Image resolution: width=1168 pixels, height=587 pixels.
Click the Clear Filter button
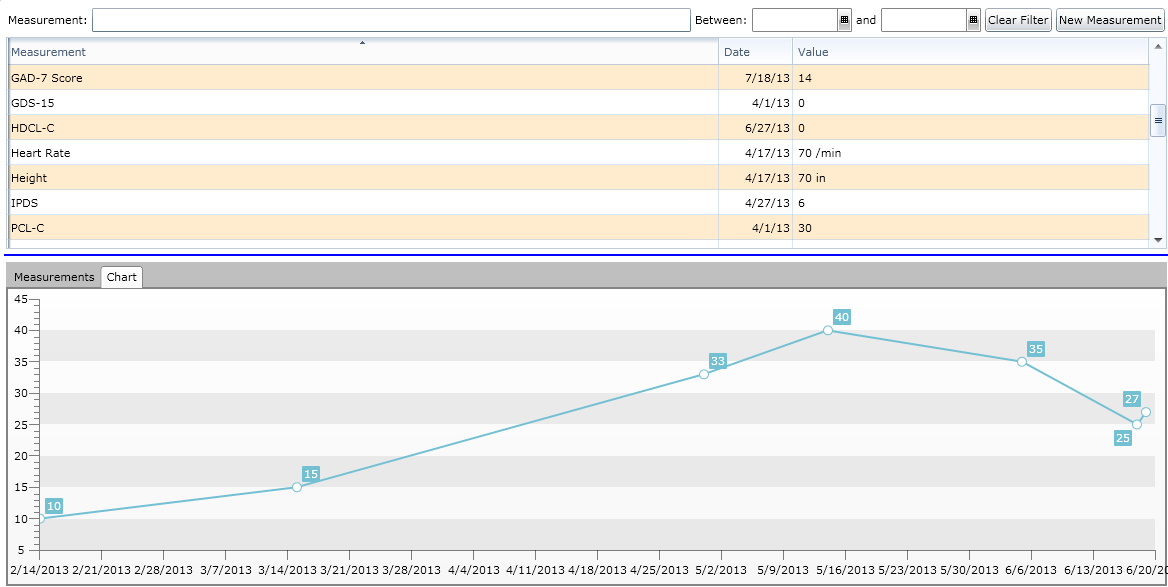click(x=1018, y=20)
